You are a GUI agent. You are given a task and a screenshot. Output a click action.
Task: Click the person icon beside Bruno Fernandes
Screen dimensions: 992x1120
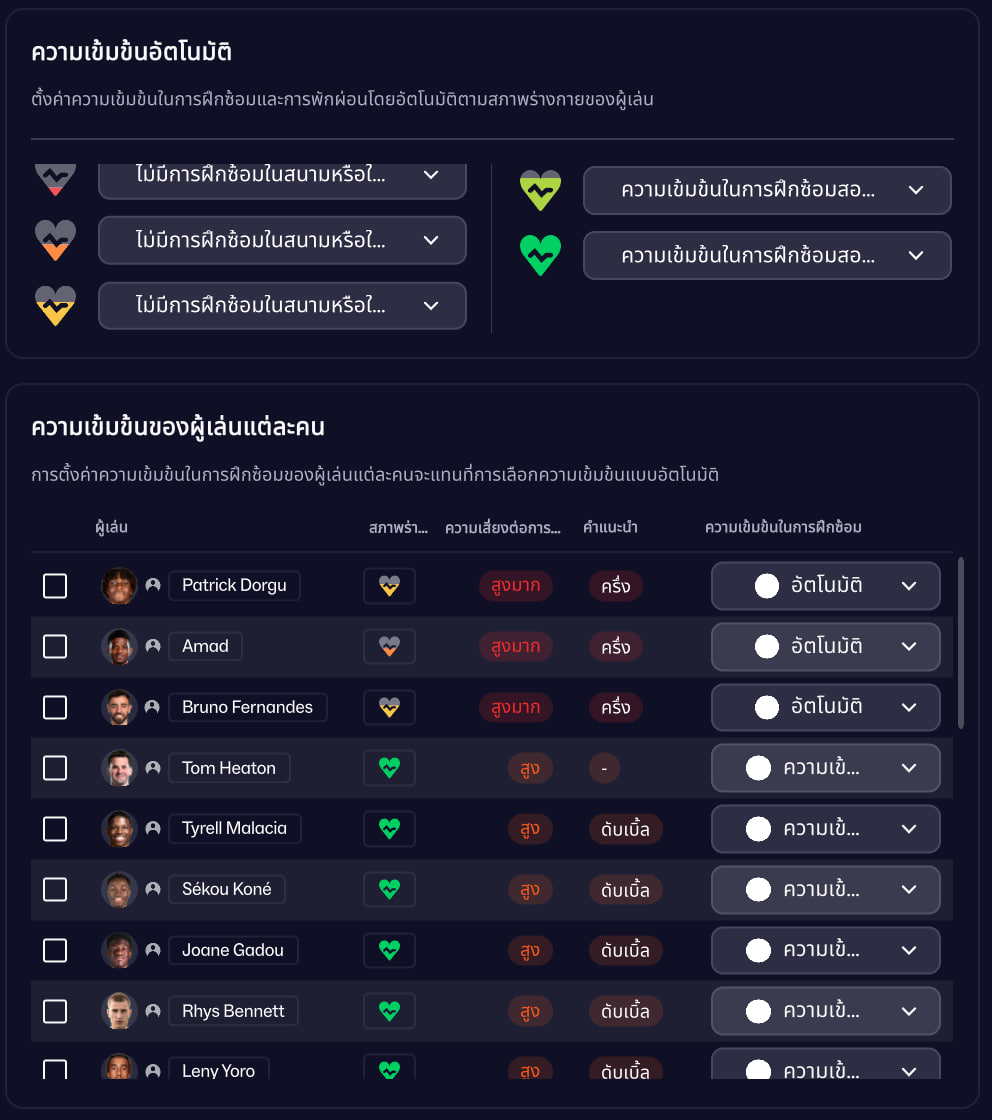152,707
